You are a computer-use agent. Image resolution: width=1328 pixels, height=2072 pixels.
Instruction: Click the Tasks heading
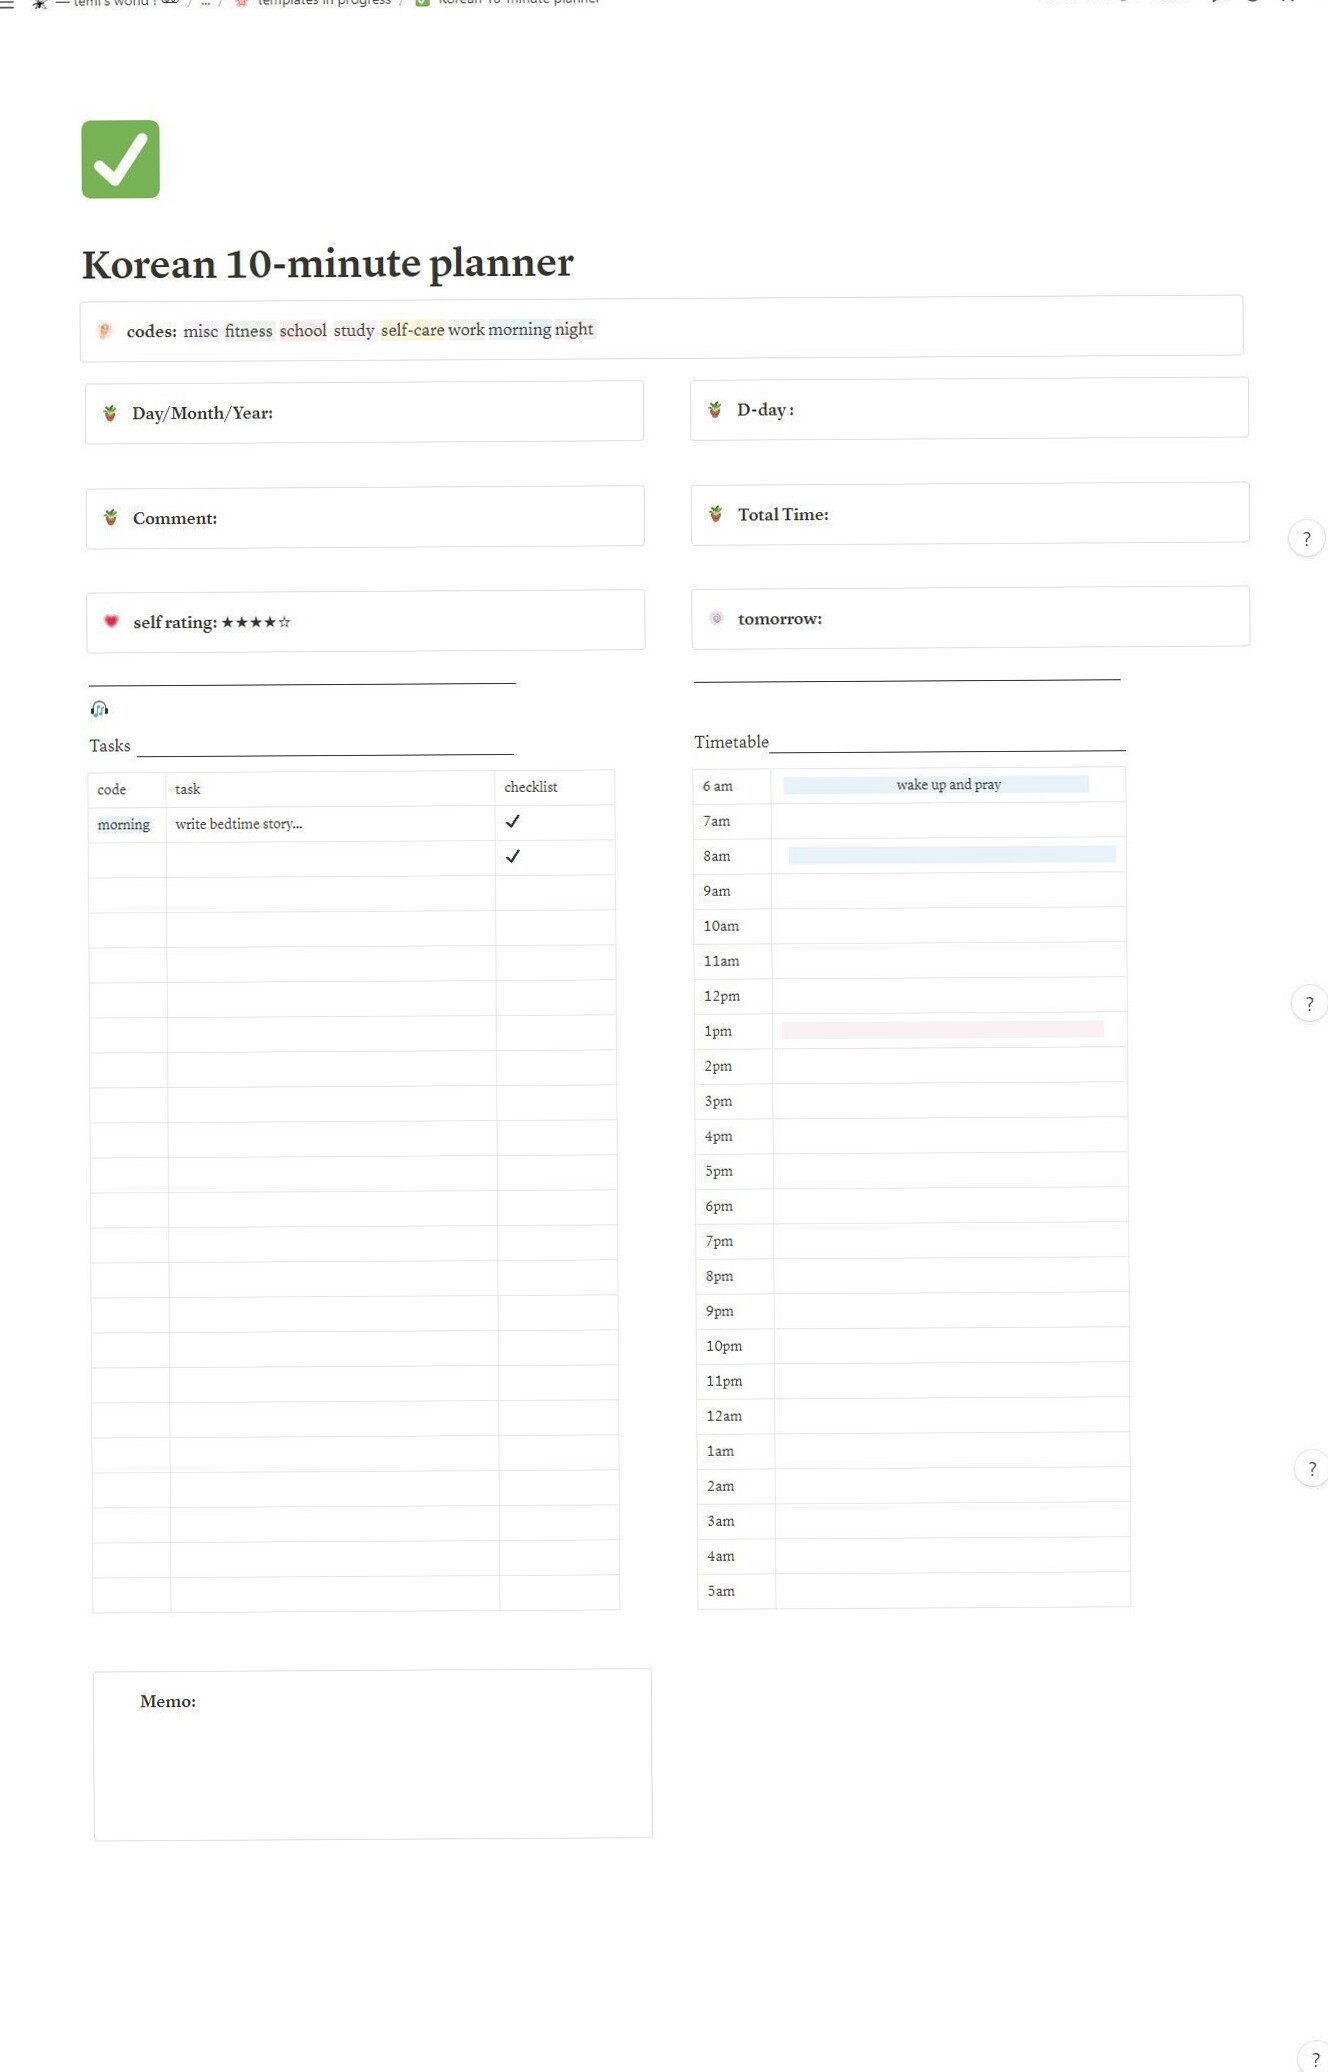click(110, 746)
